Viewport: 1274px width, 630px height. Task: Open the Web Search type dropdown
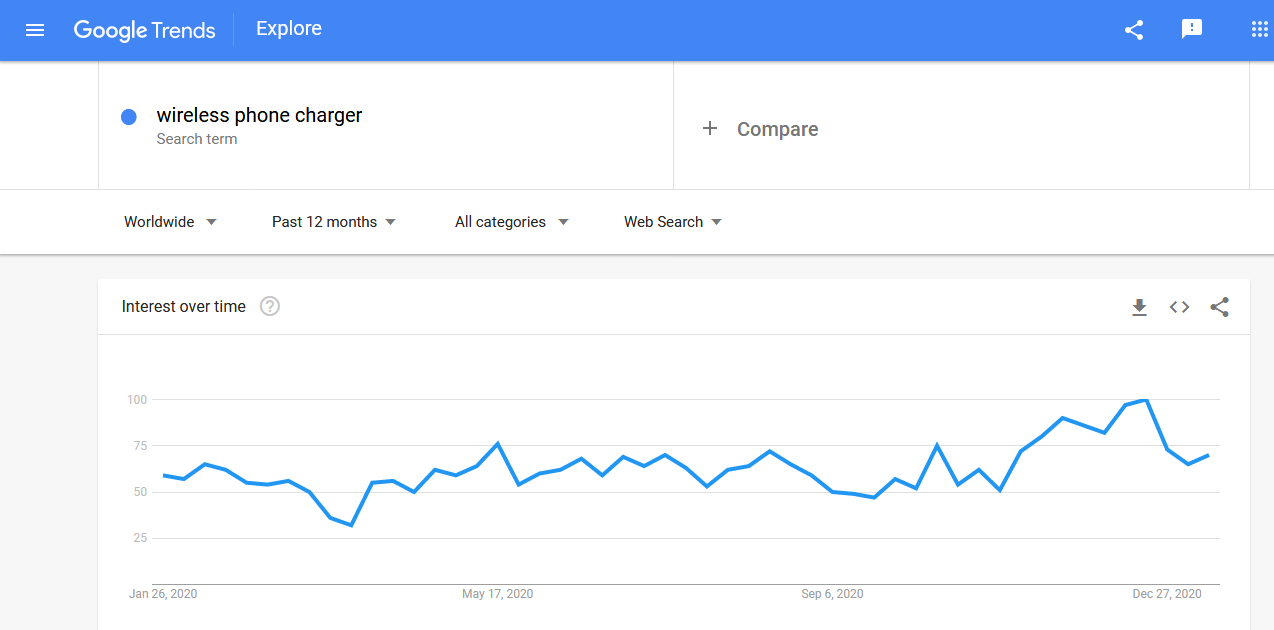pos(673,222)
